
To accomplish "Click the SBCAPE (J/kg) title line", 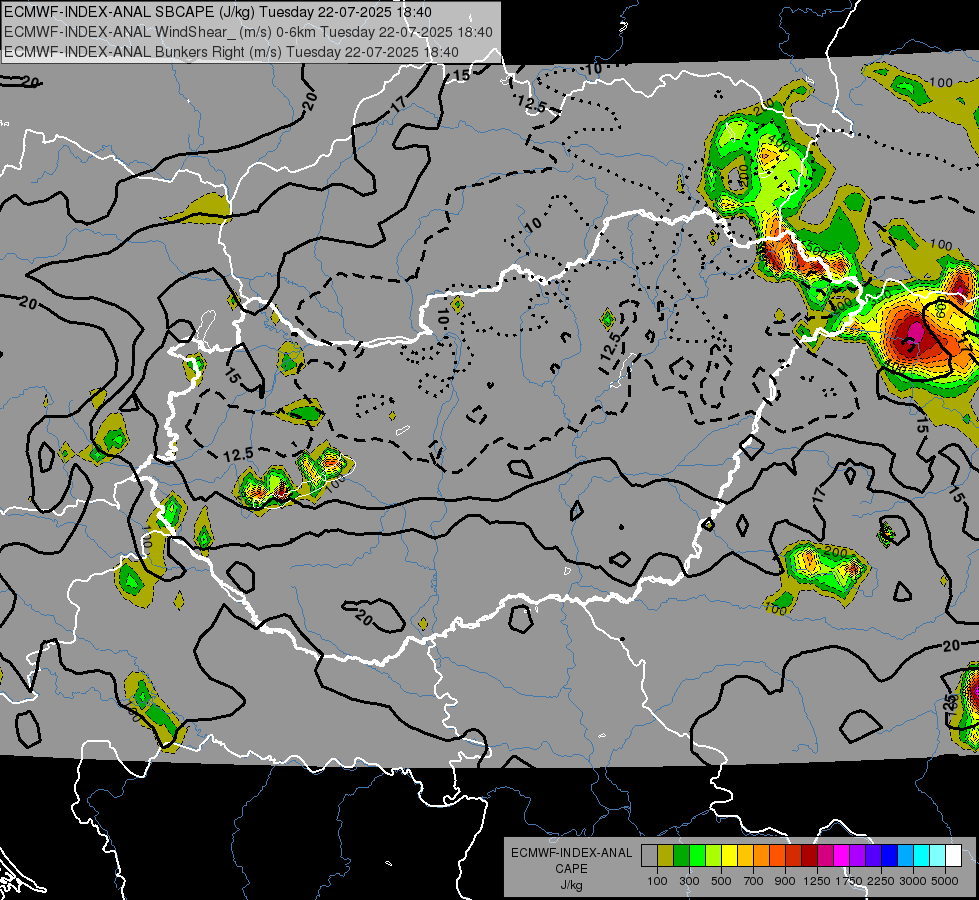I will (x=218, y=12).
